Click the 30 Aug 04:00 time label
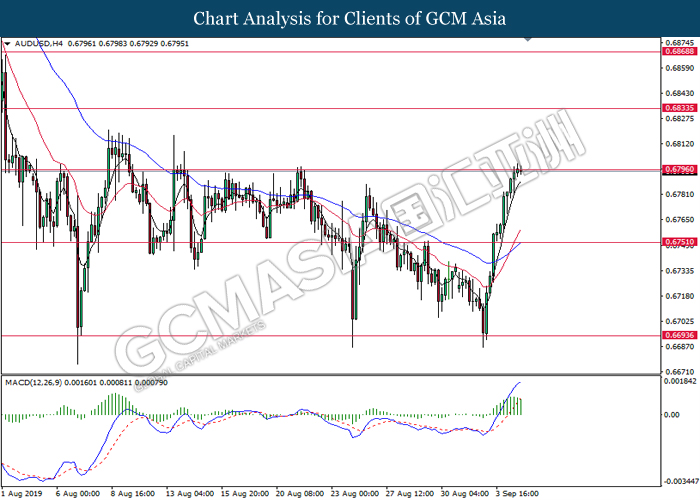This screenshot has width=700, height=500. pos(465,494)
